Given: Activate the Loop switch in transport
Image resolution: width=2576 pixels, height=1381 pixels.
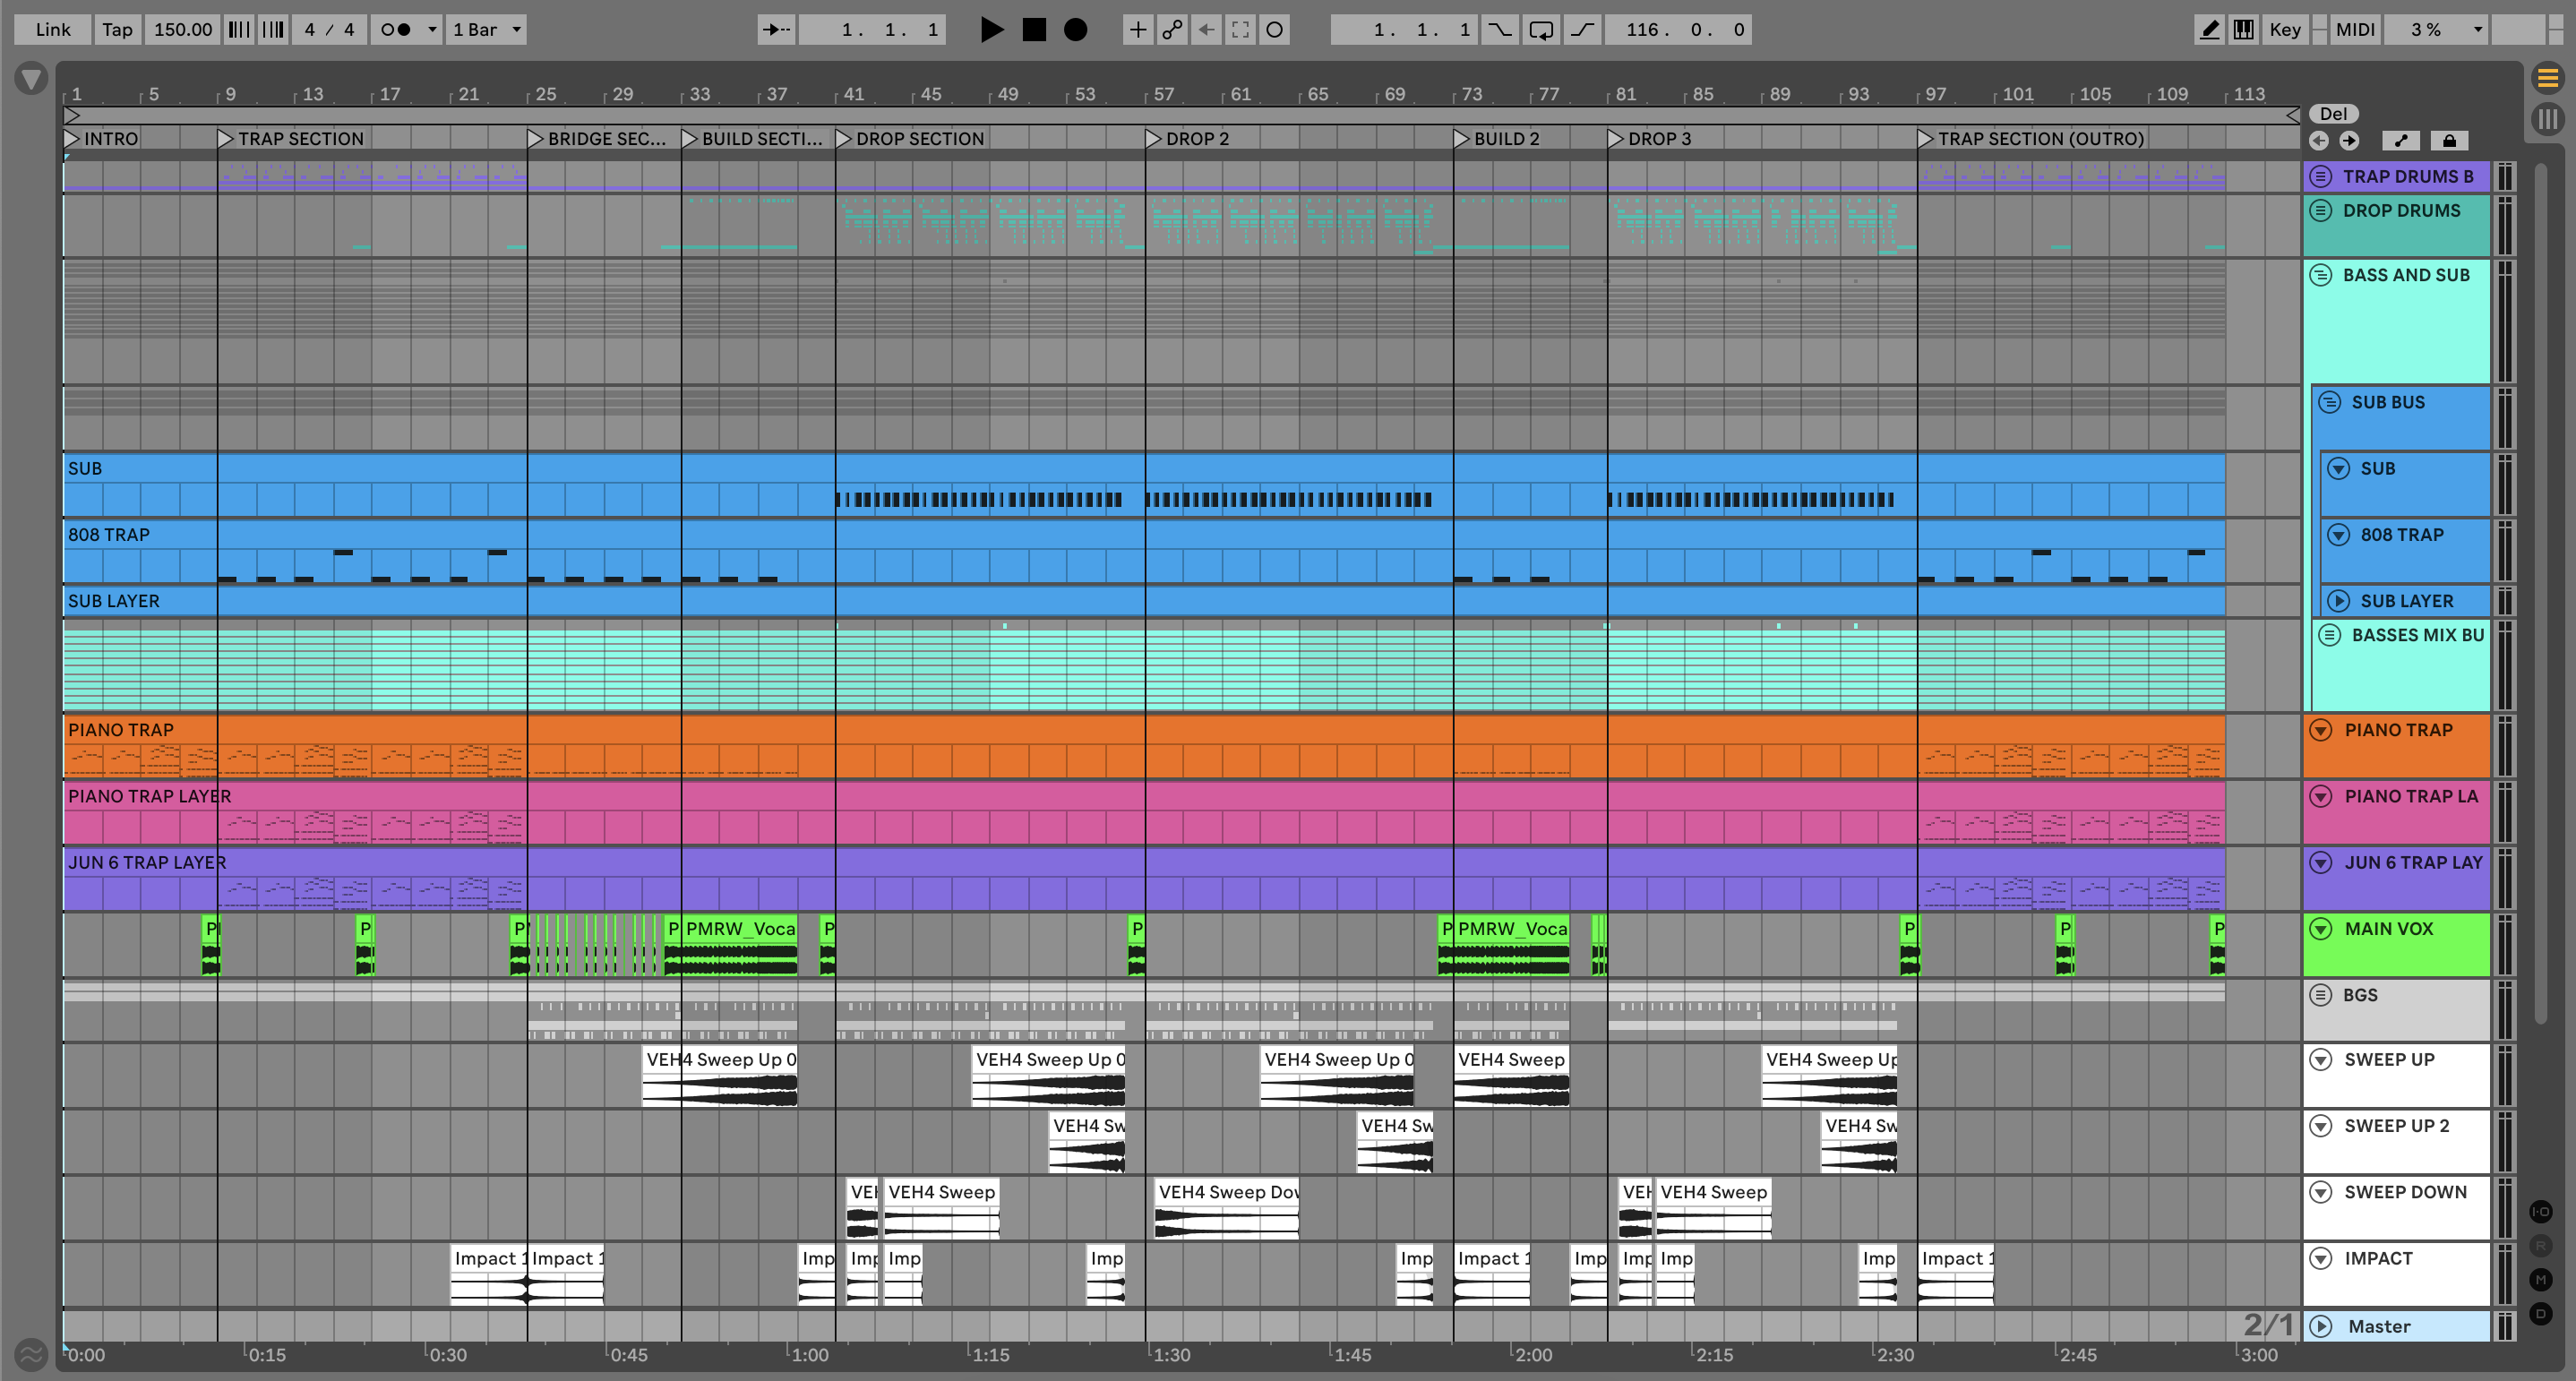Looking at the screenshot, I should pos(1541,30).
